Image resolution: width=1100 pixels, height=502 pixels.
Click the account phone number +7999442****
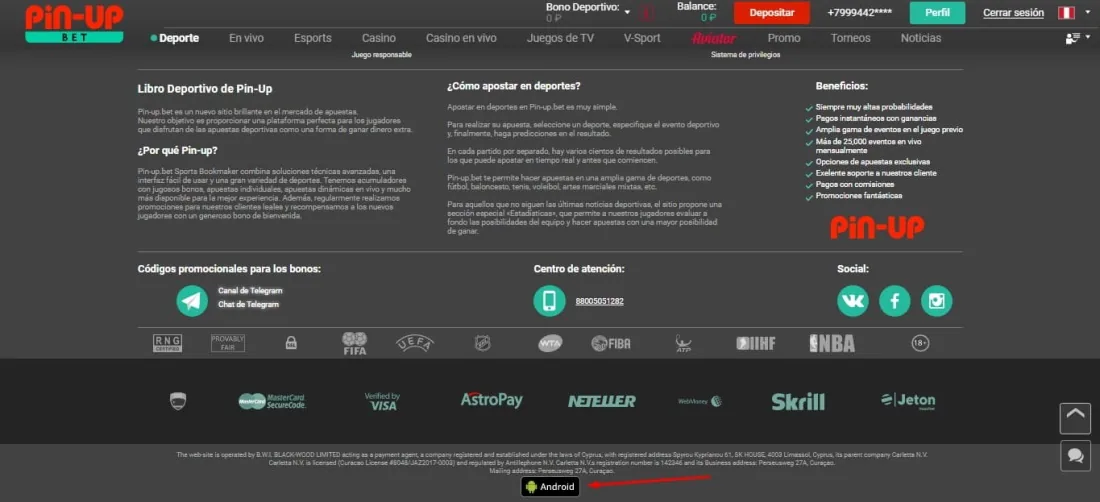click(859, 13)
